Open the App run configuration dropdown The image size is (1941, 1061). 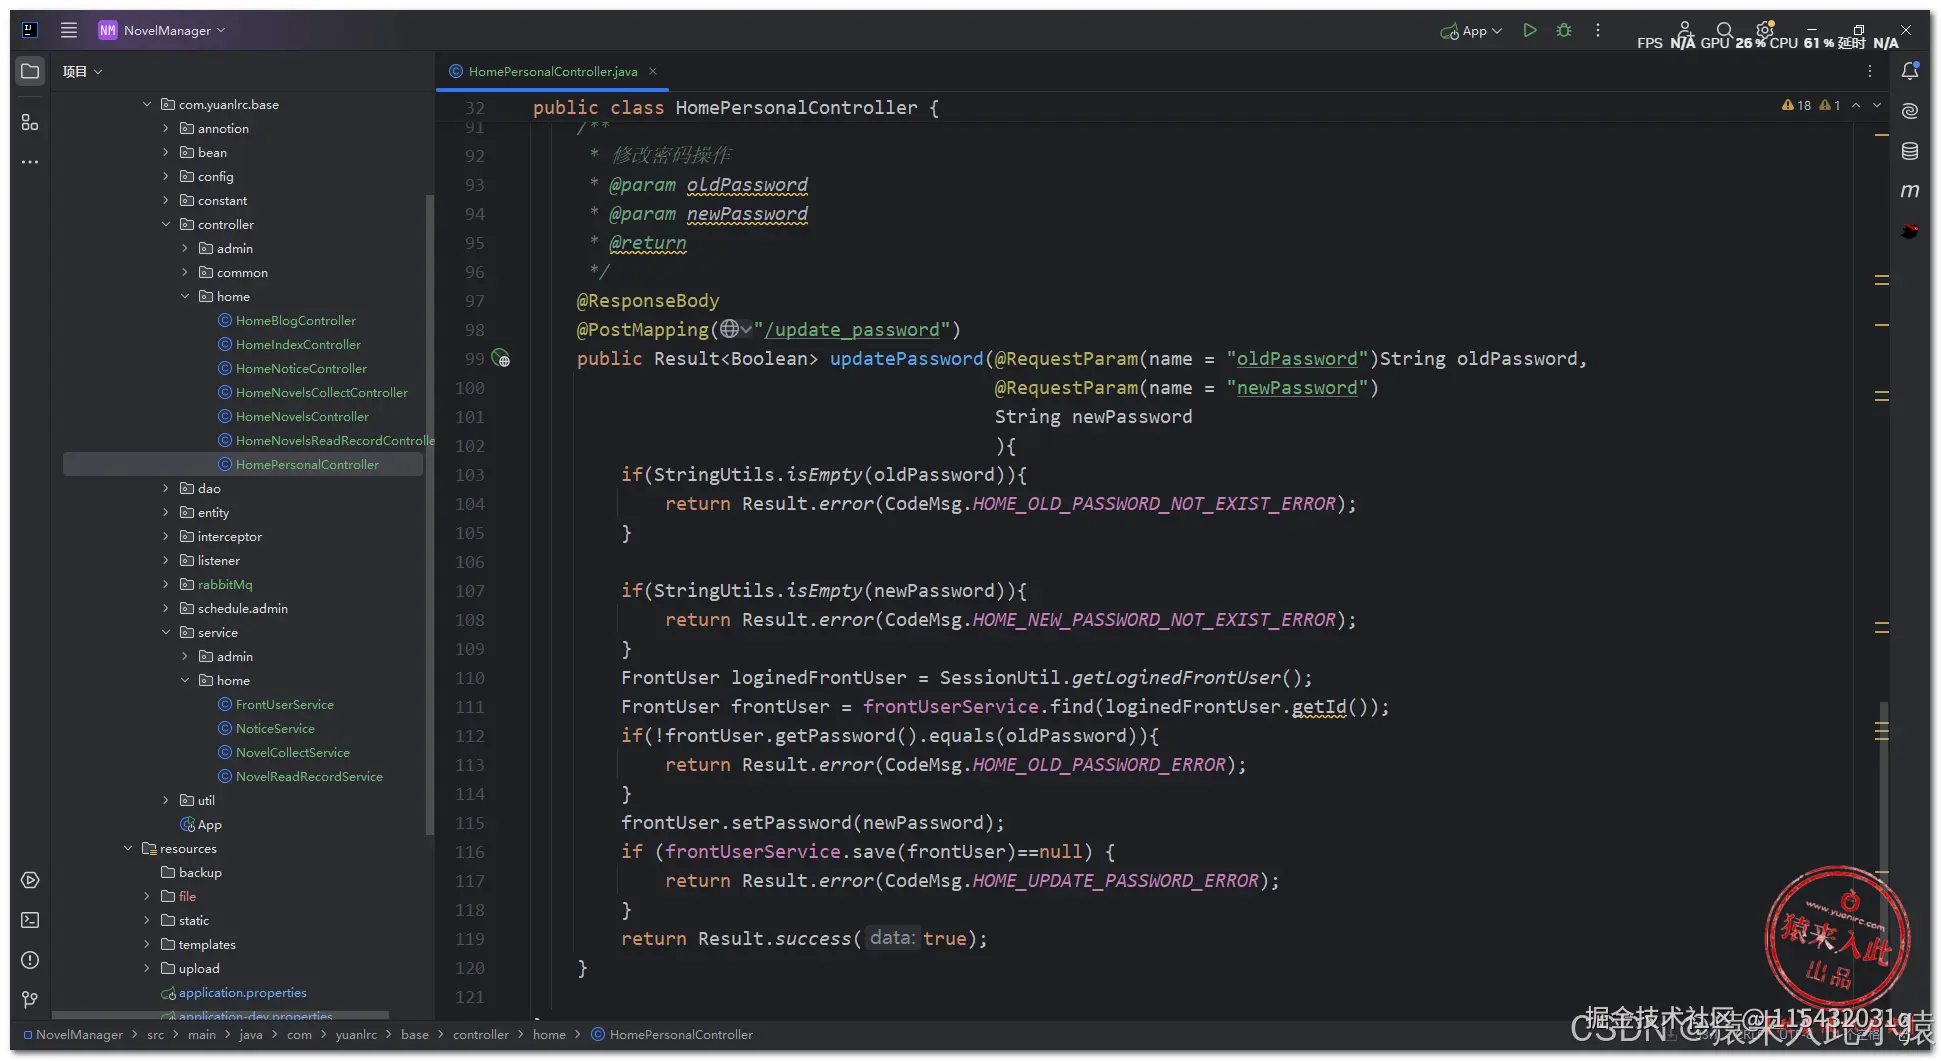coord(1471,30)
